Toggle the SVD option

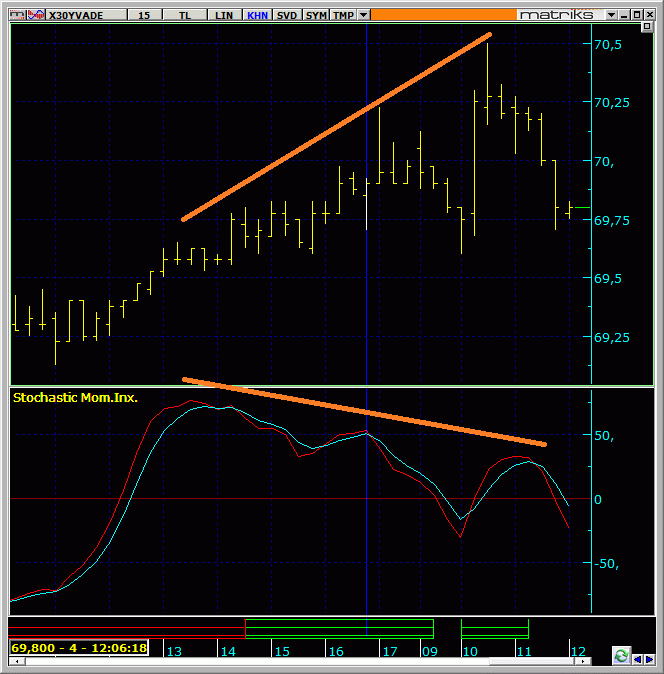click(287, 16)
